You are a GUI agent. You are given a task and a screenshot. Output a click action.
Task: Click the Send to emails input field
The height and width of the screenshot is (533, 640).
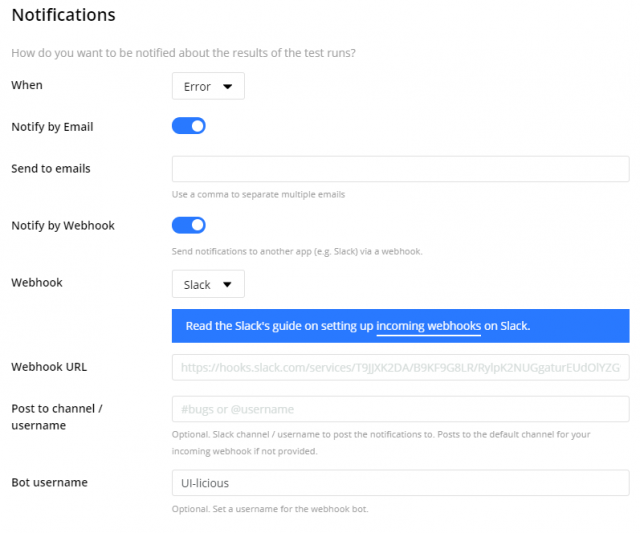pos(400,169)
